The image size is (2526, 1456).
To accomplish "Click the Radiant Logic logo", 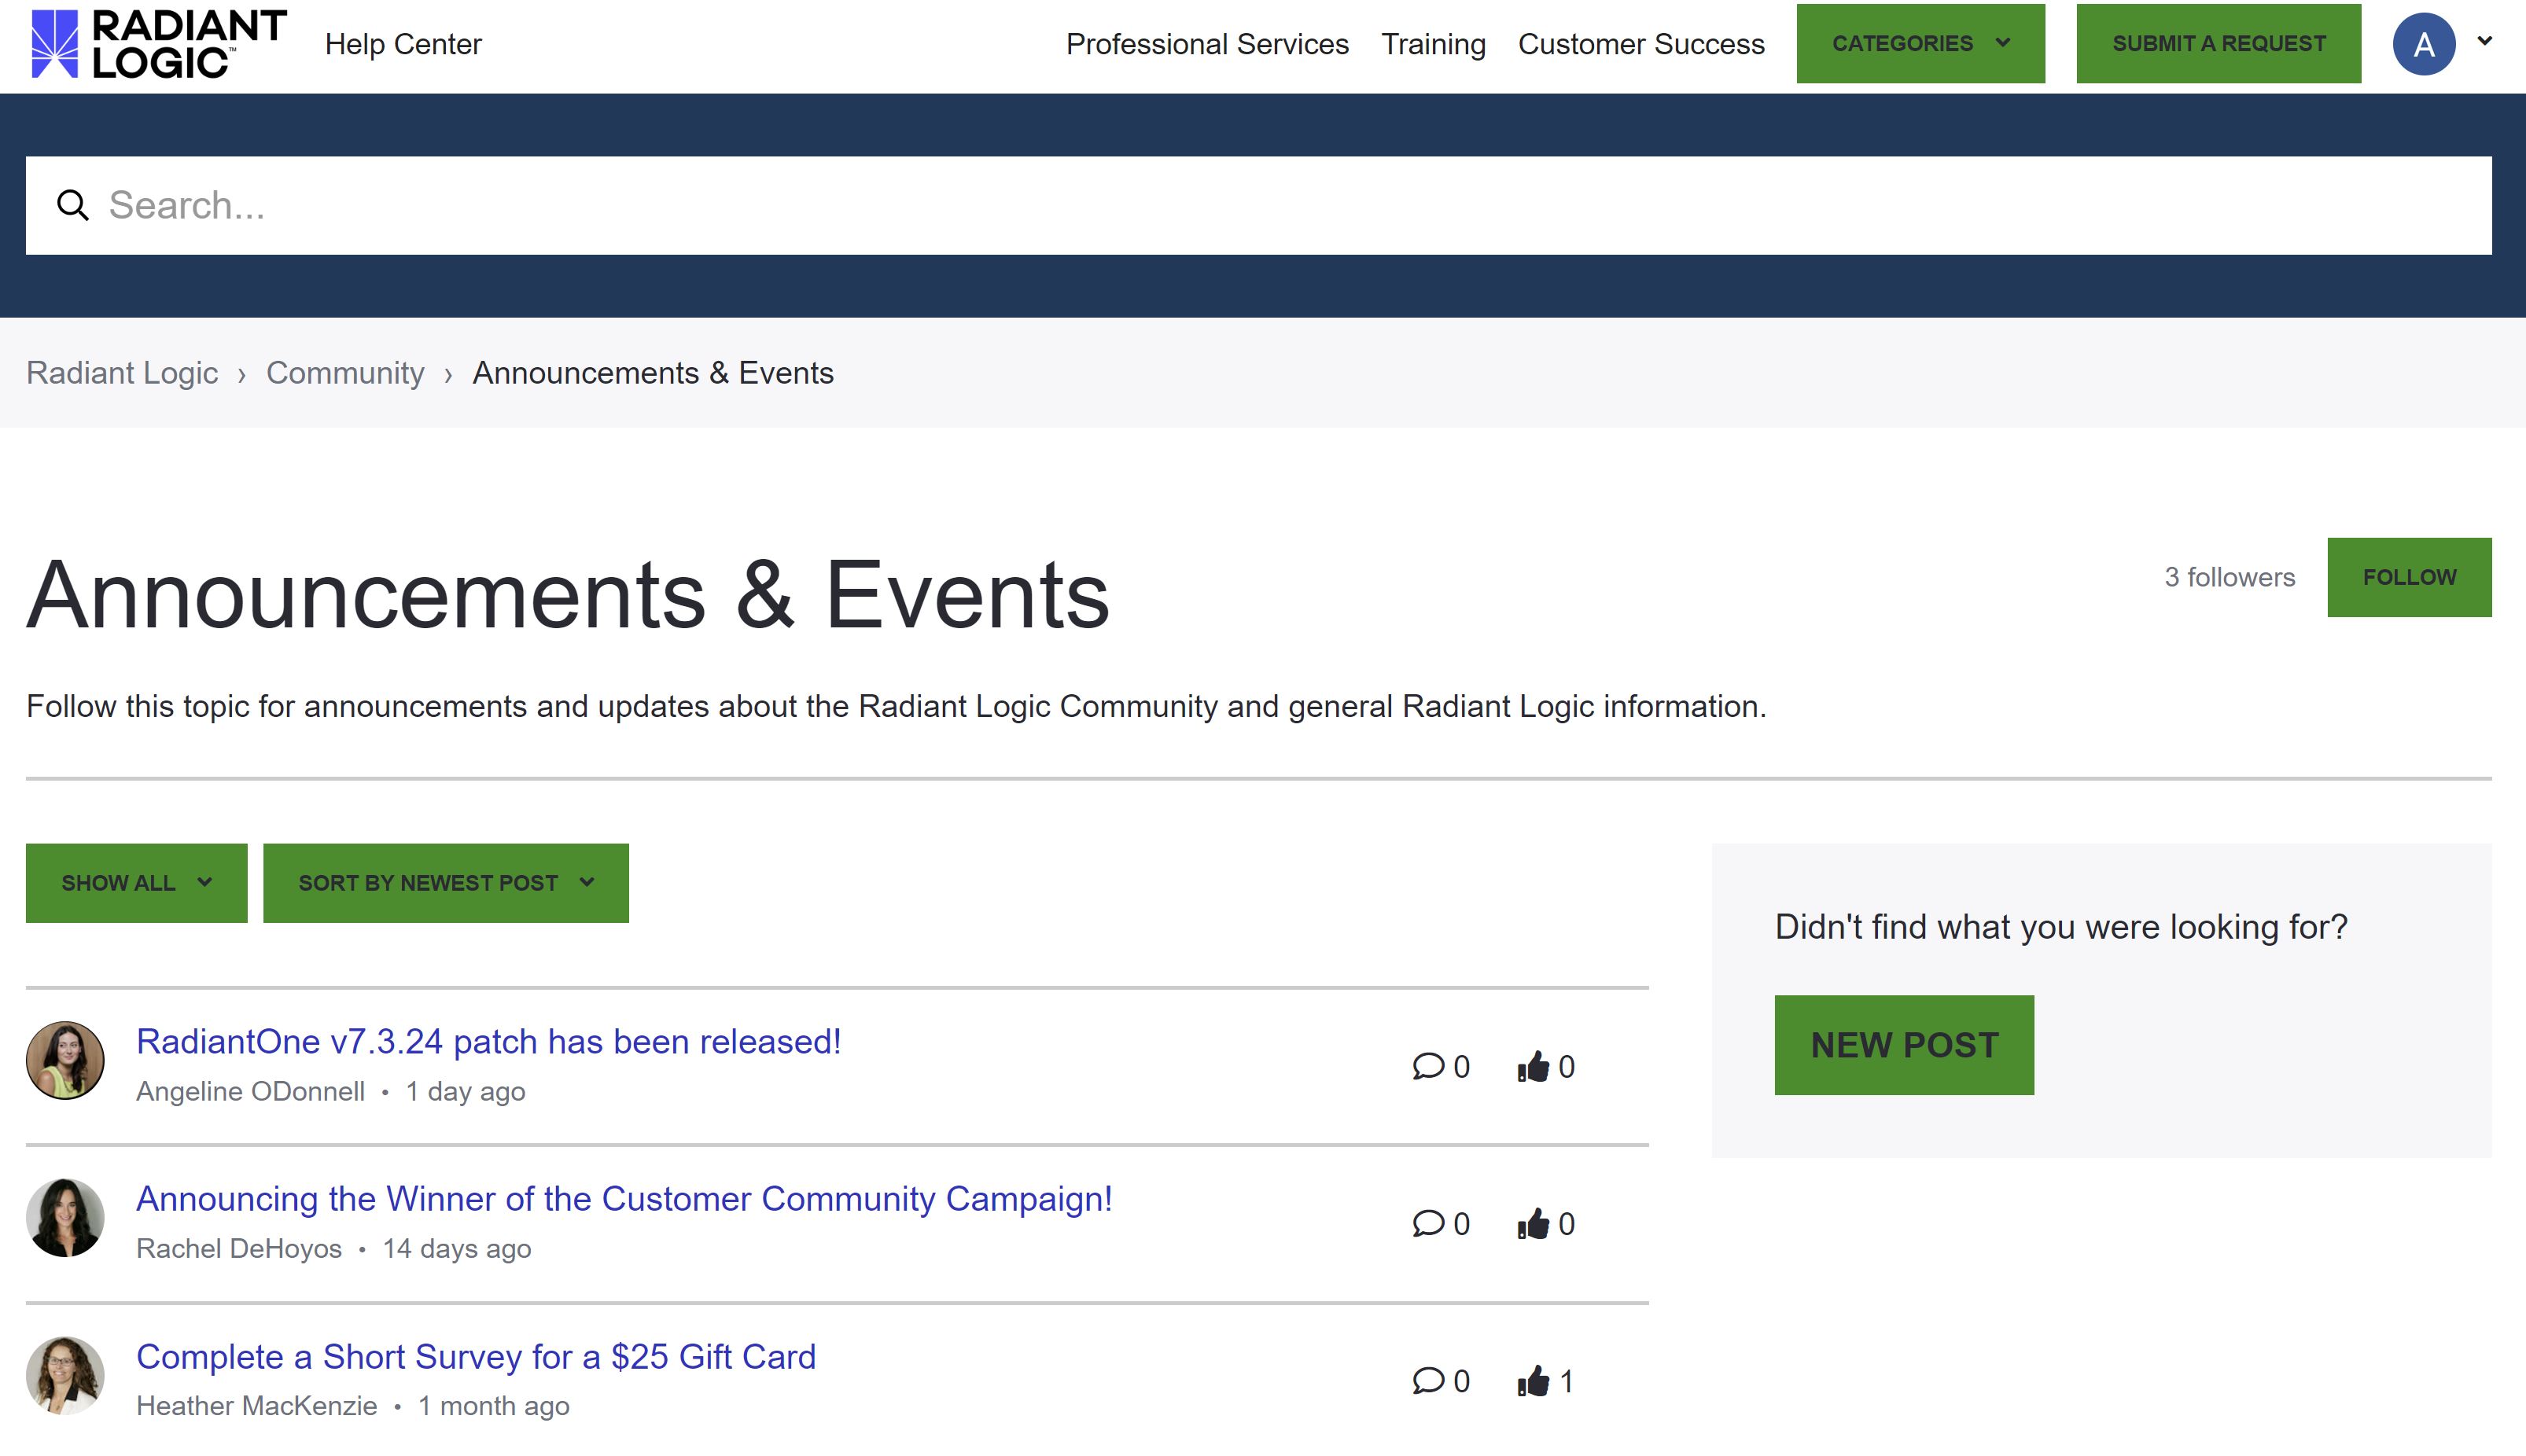I will tap(158, 44).
